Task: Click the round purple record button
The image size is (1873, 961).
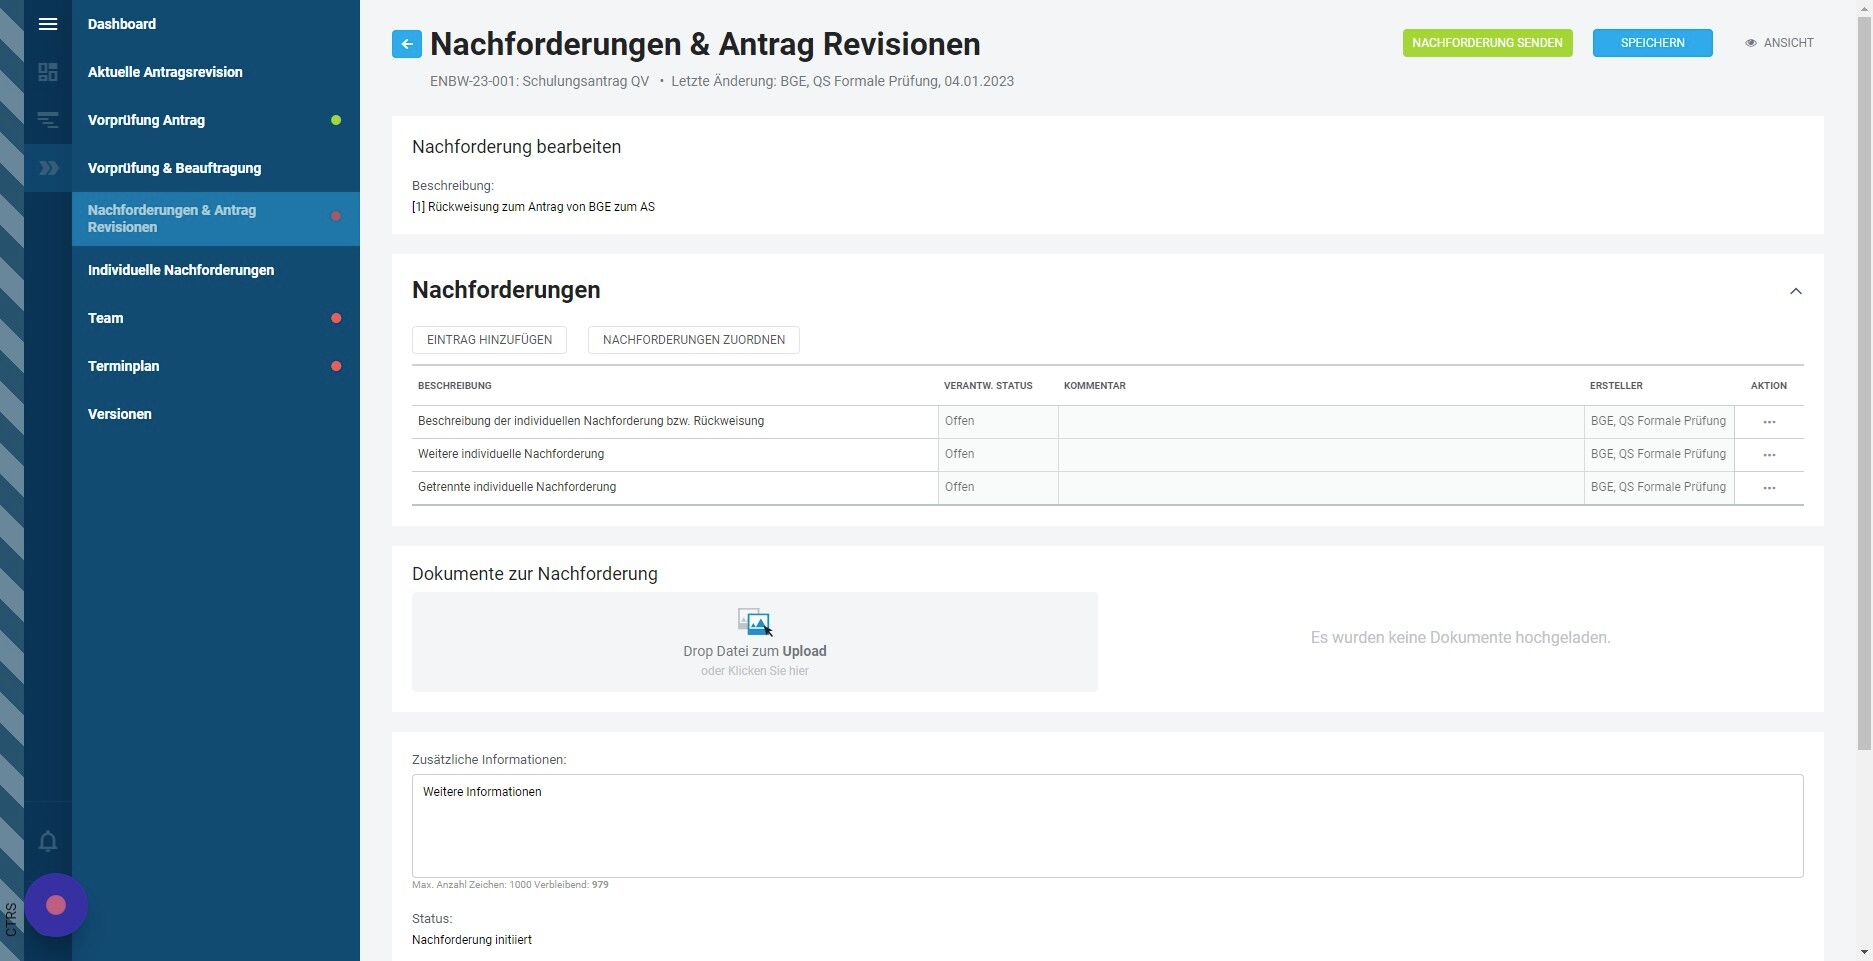Action: coord(56,905)
